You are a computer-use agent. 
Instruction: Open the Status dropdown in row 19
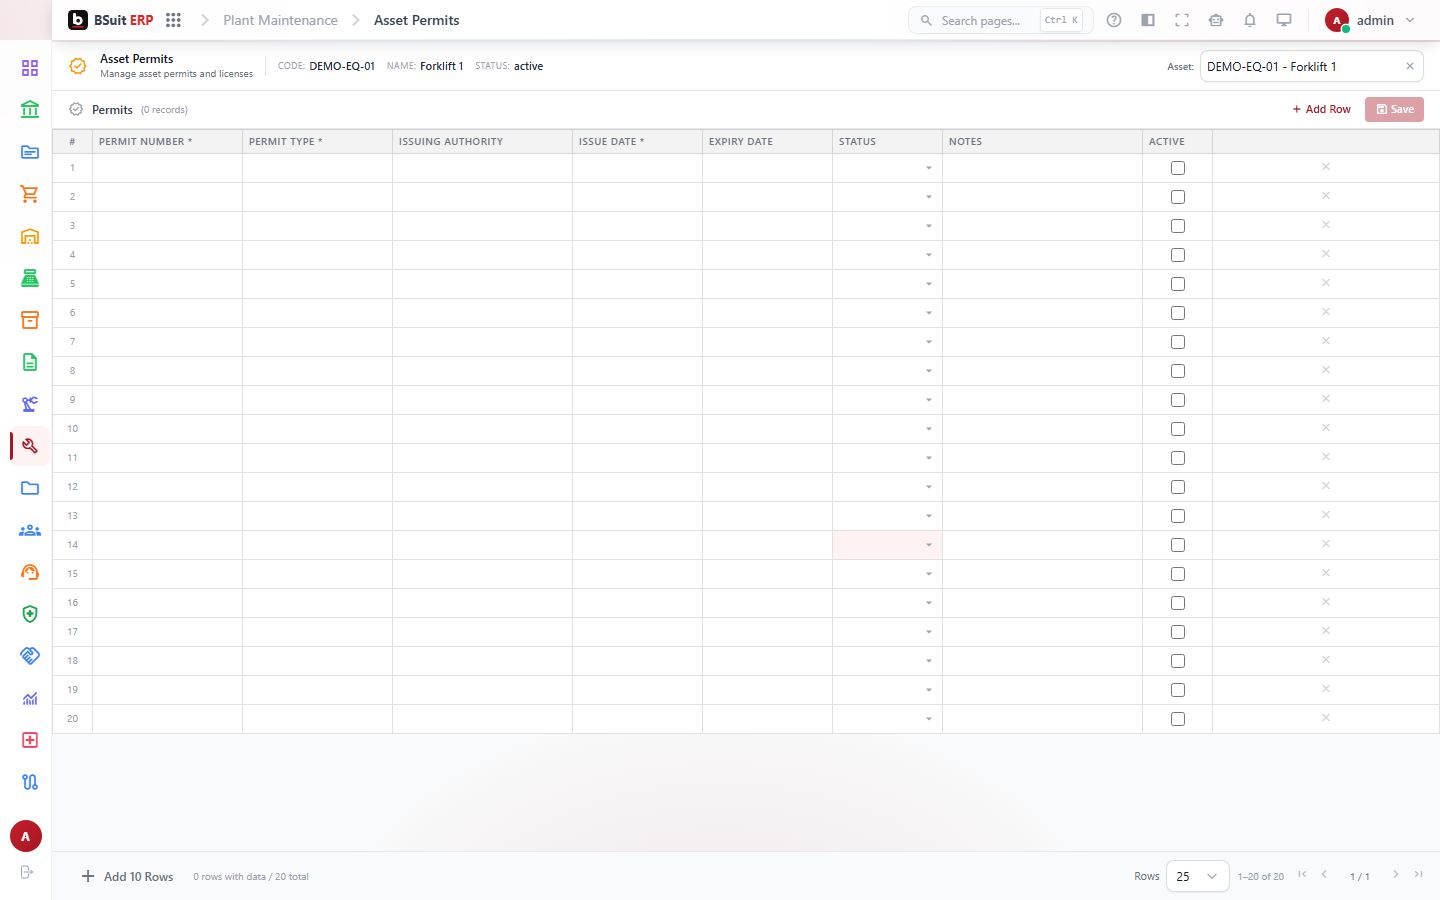(887, 690)
